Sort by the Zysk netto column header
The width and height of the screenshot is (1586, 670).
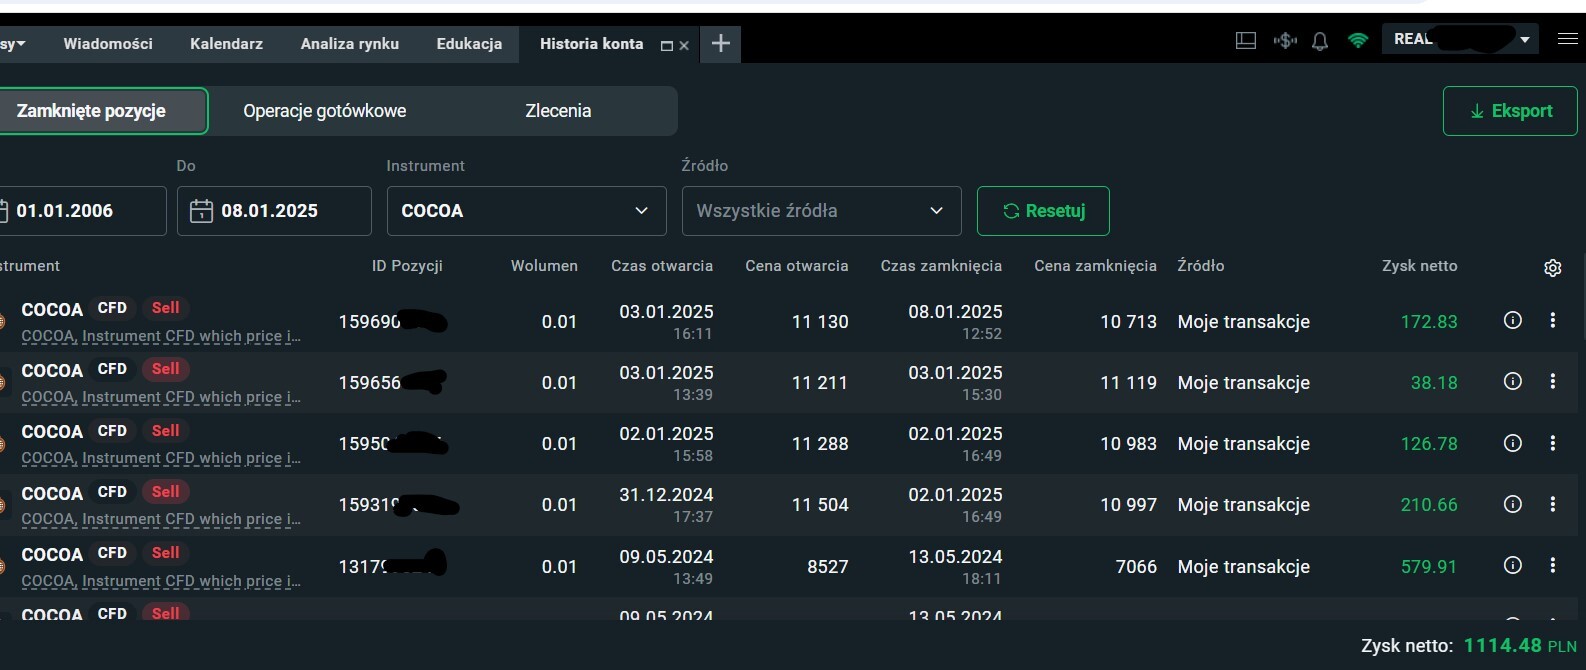[1418, 266]
